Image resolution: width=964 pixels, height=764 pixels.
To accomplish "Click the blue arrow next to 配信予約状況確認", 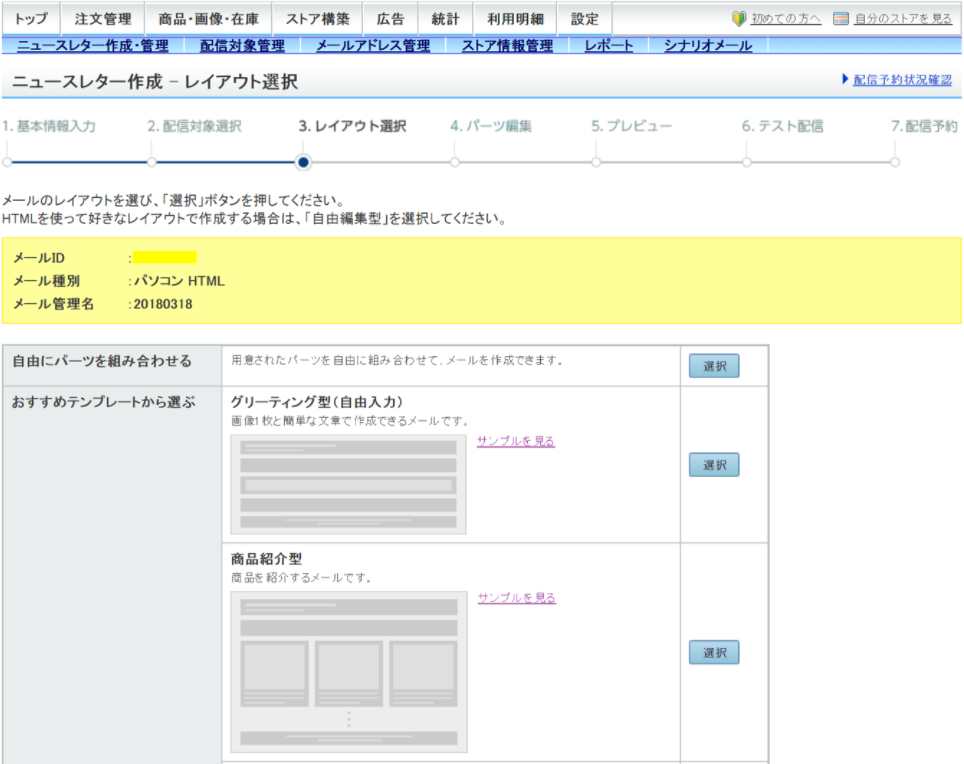I will coord(846,80).
